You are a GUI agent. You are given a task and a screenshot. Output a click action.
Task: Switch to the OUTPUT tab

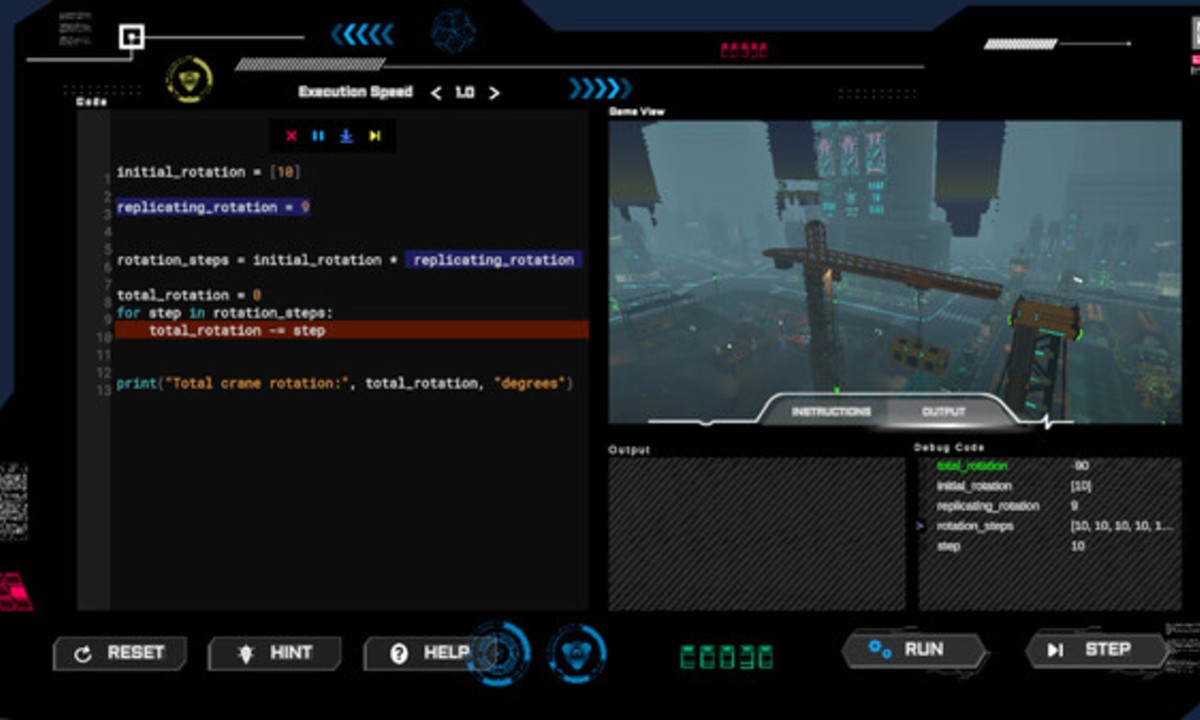(943, 412)
